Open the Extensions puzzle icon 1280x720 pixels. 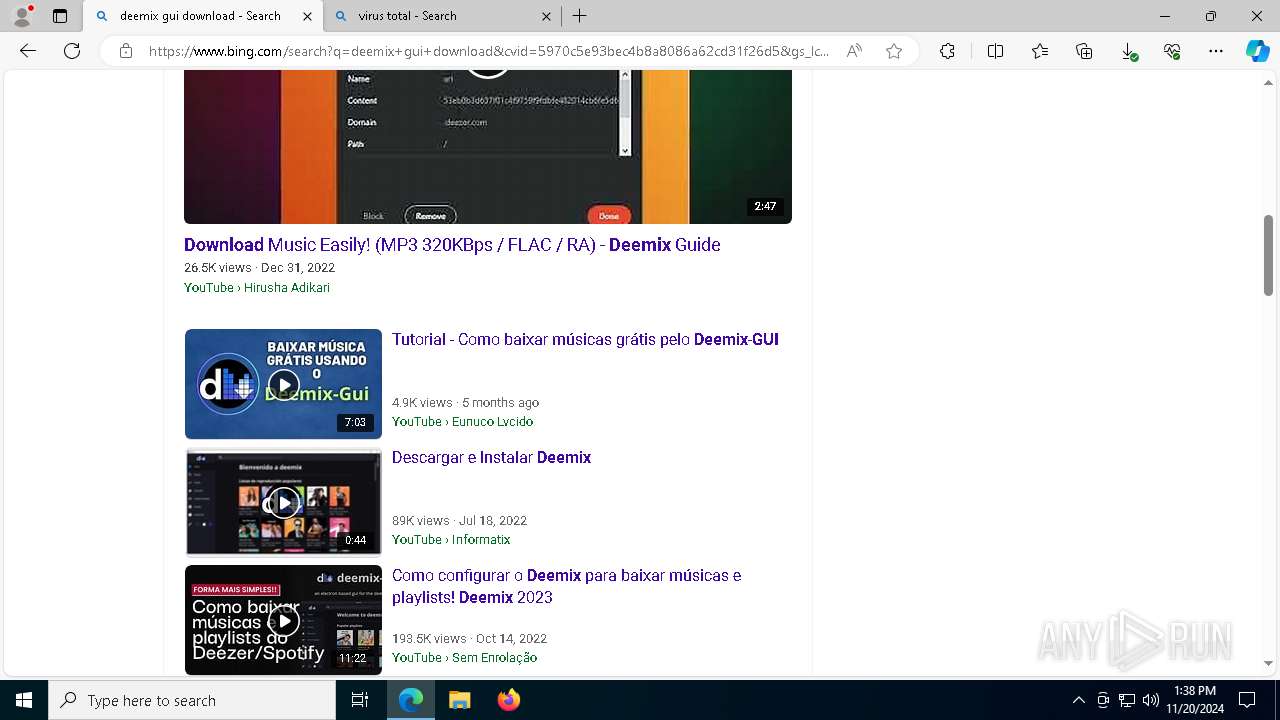[947, 51]
